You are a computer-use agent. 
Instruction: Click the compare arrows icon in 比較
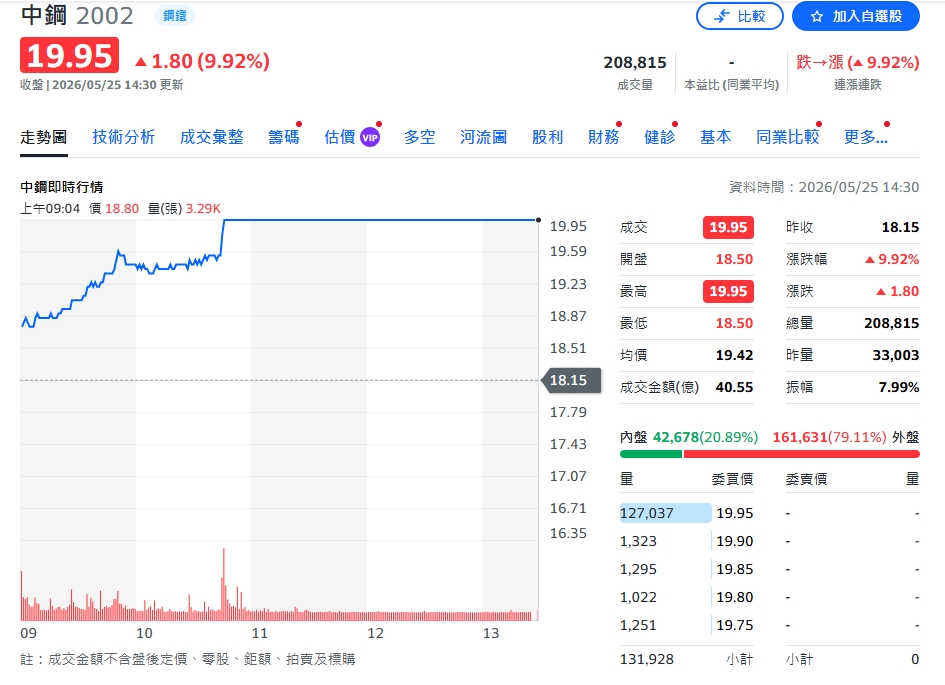[x=722, y=17]
